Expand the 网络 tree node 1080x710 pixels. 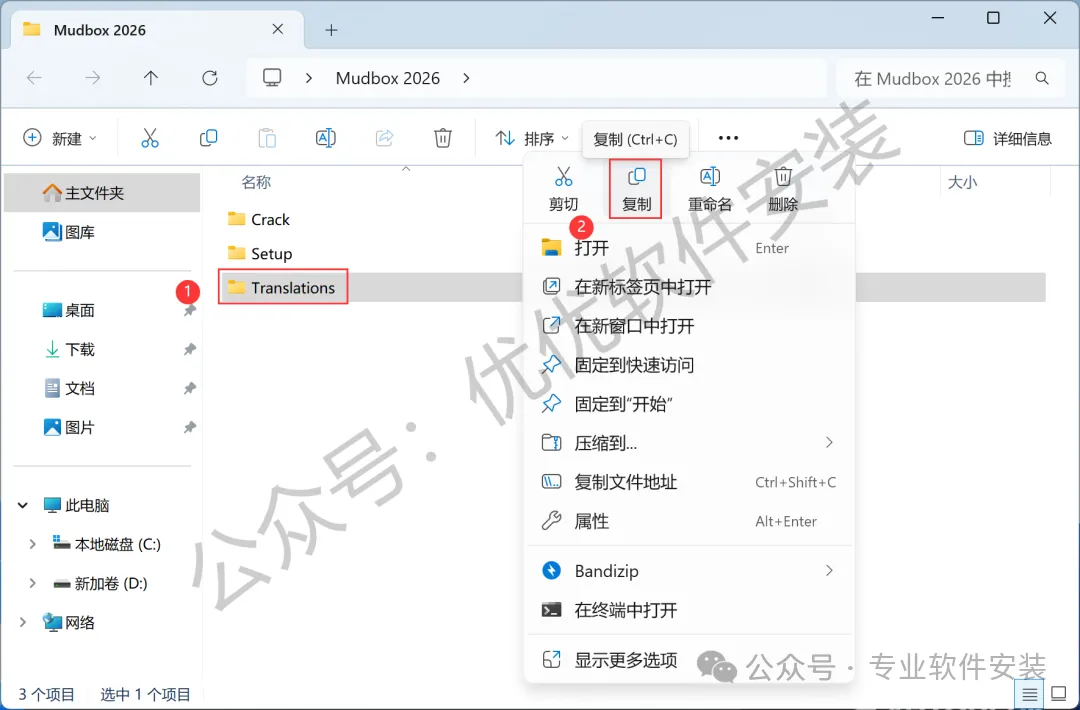(23, 623)
